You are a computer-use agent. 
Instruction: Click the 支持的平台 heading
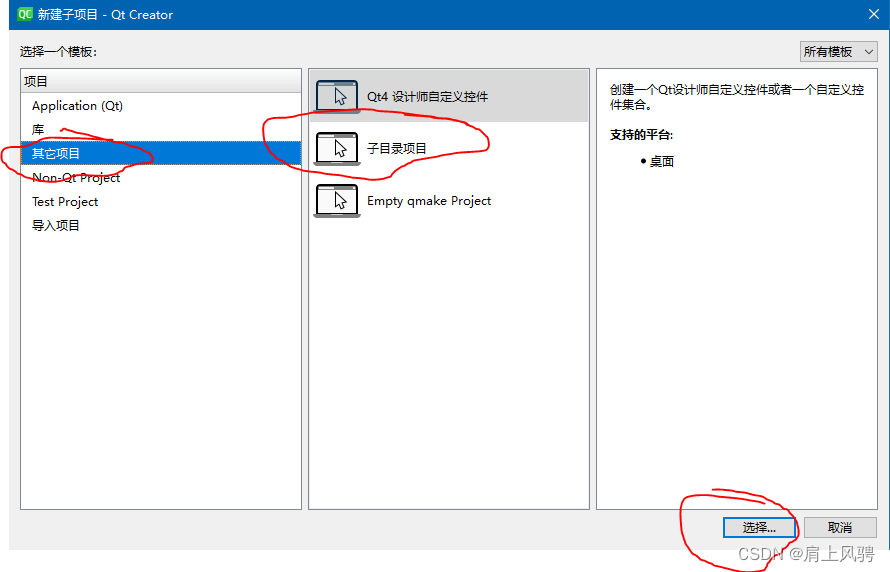pyautogui.click(x=641, y=135)
